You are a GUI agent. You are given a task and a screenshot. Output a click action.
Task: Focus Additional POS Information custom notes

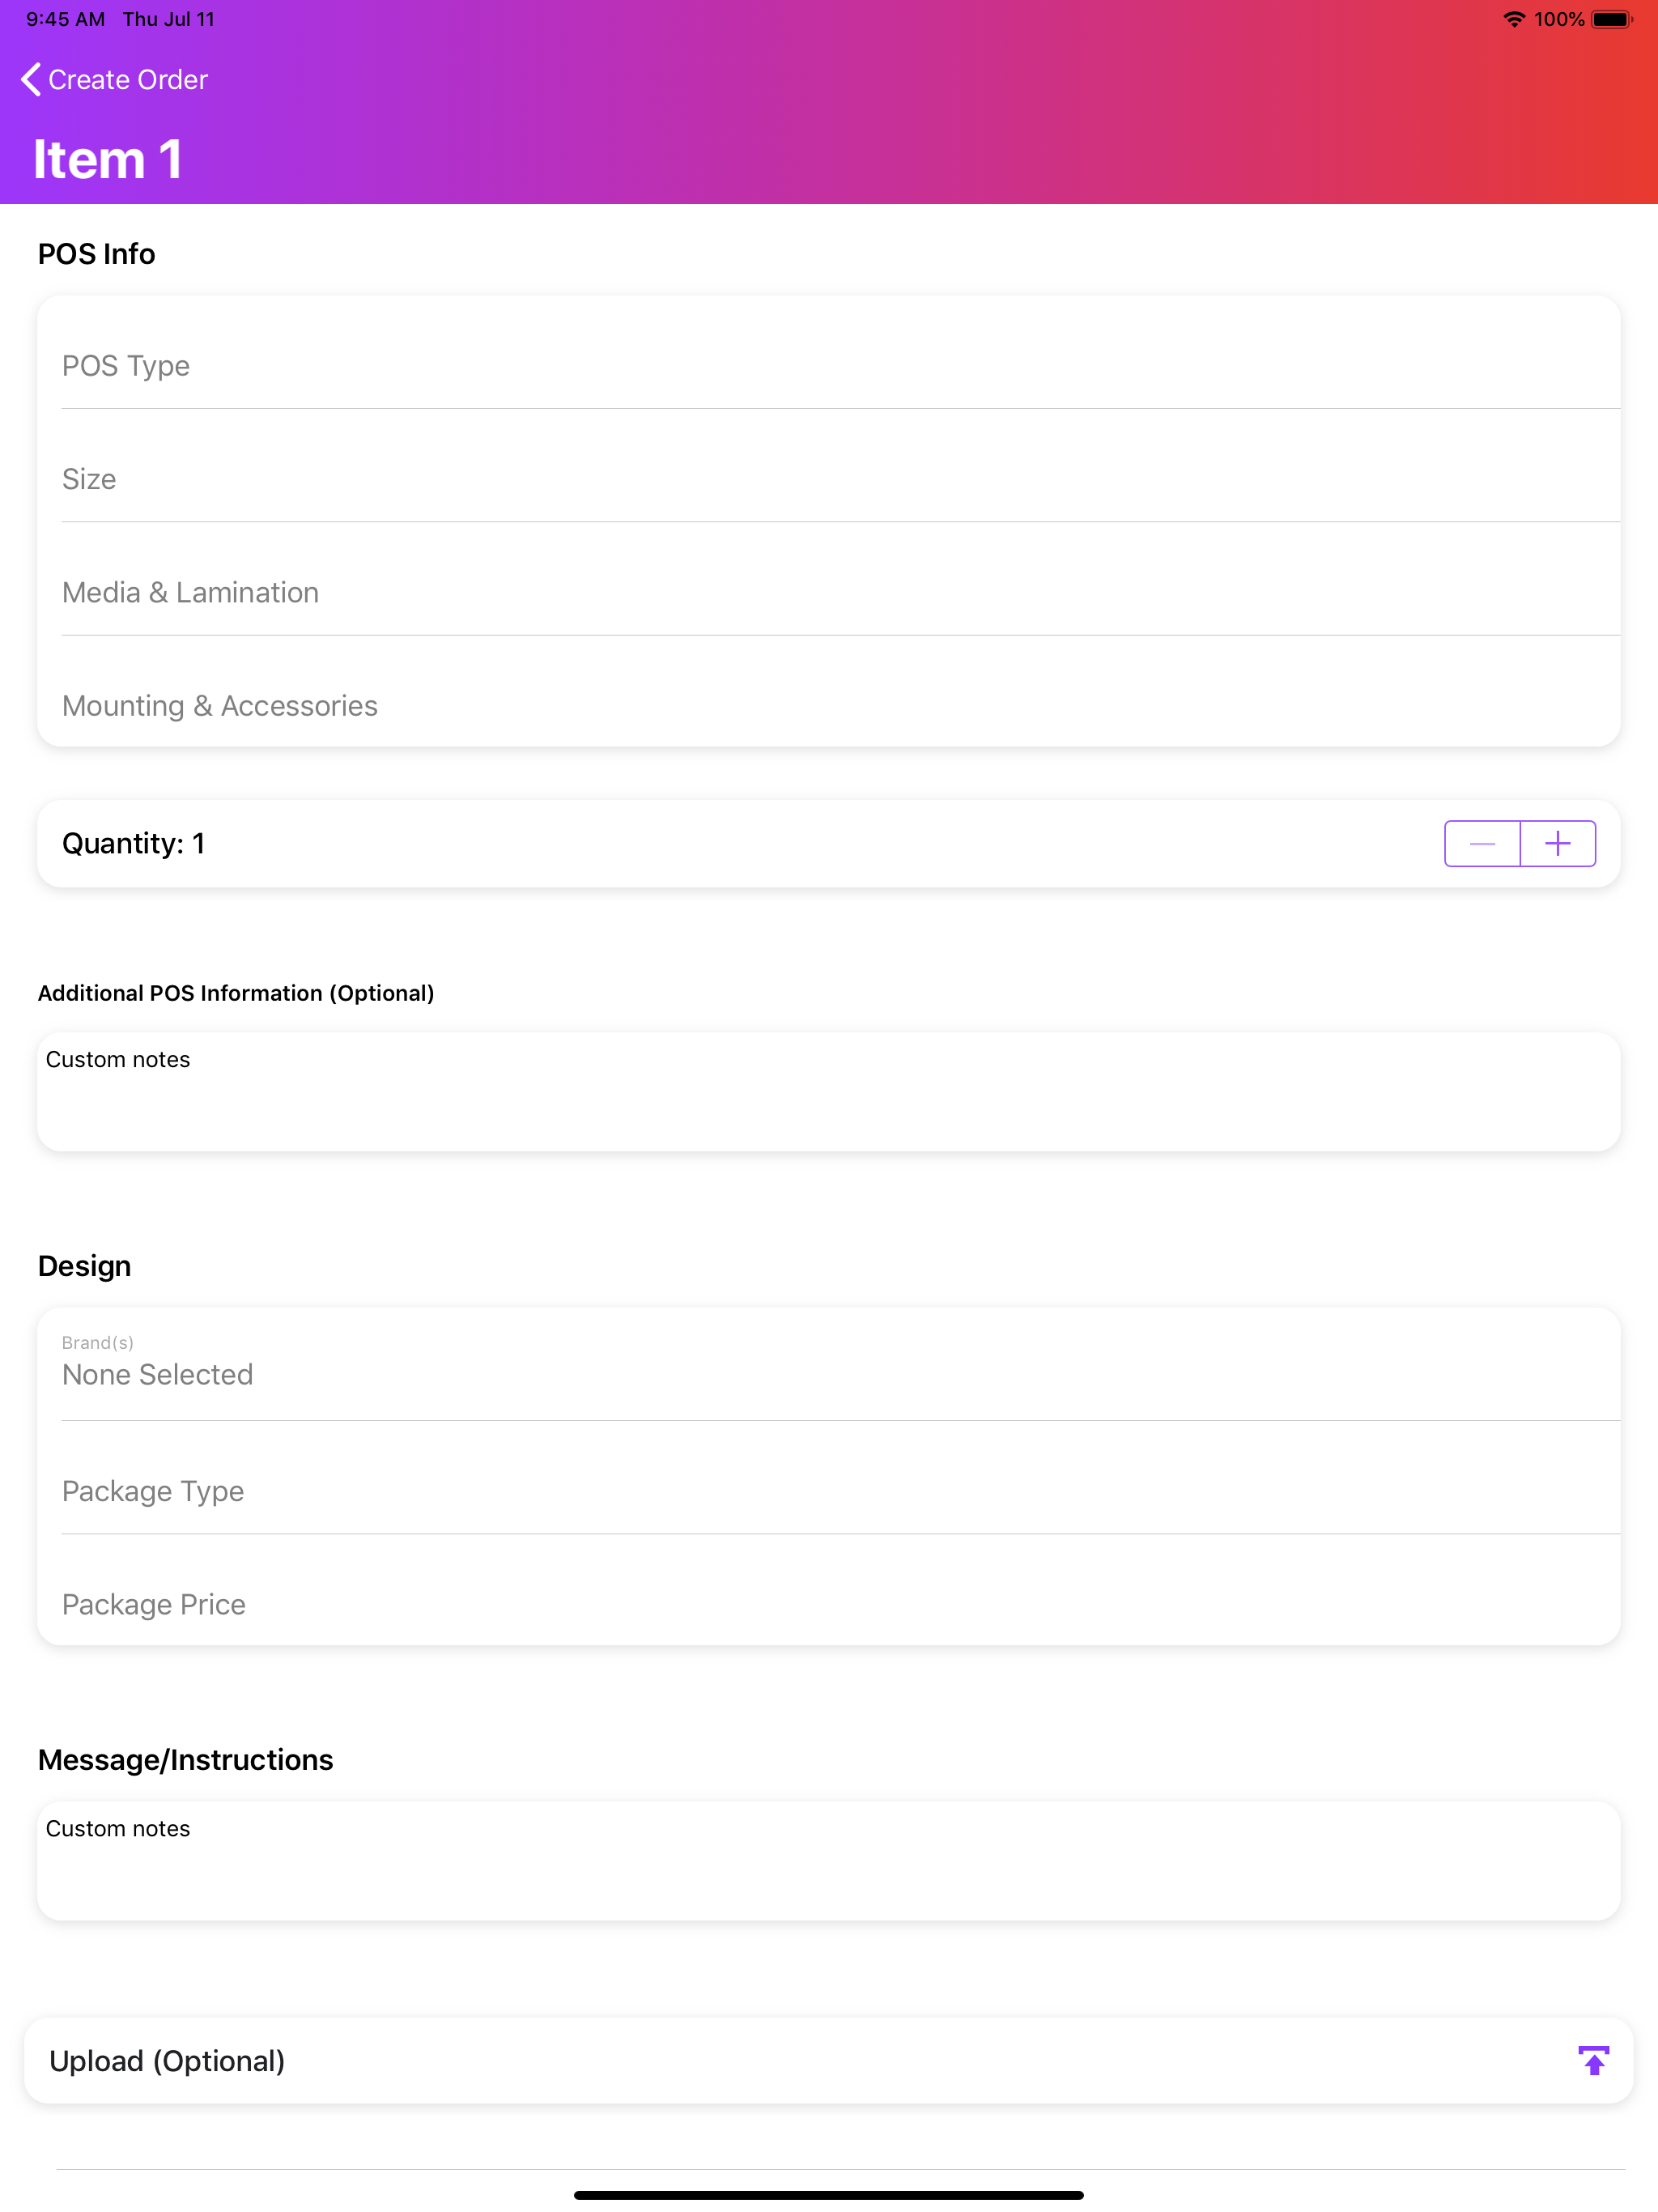pos(829,1092)
